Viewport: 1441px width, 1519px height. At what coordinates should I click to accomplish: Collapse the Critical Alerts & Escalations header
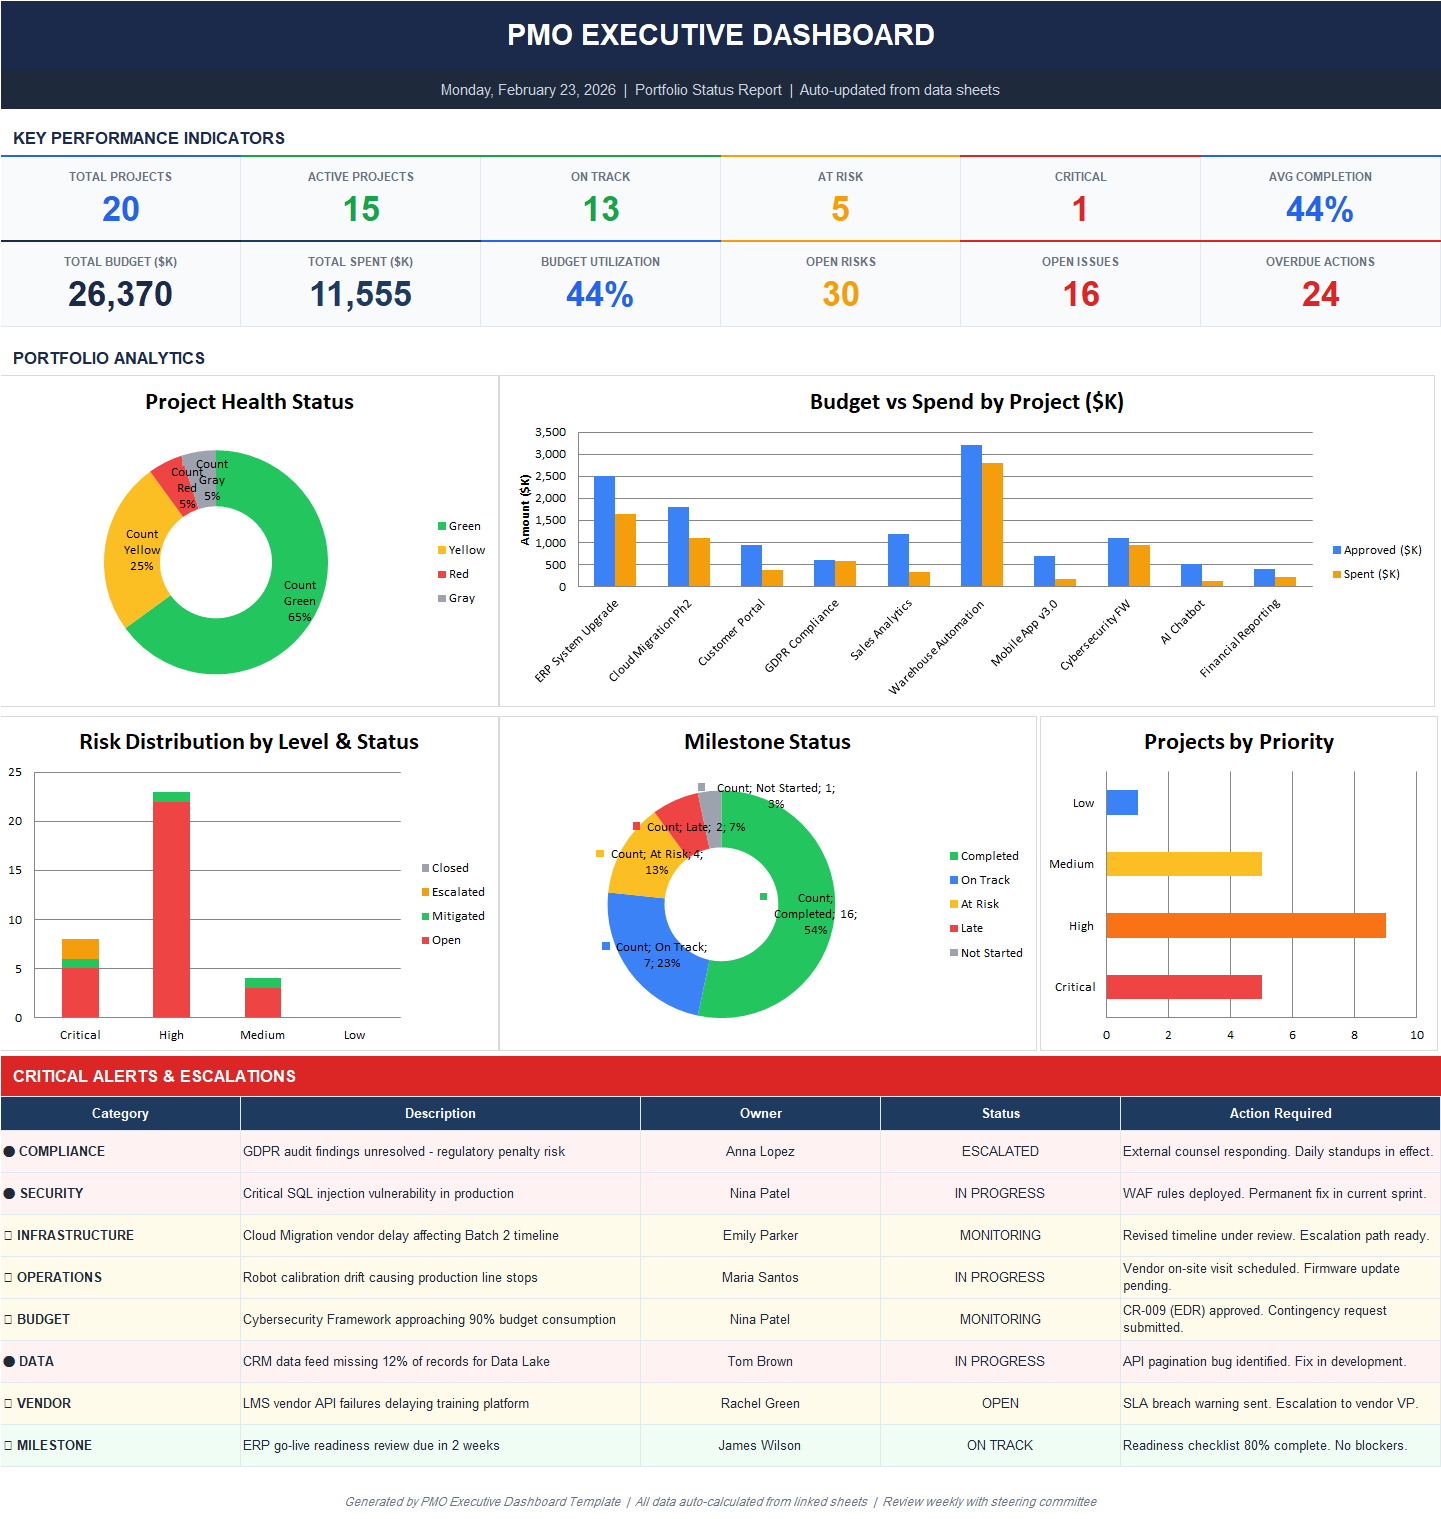coord(155,1076)
